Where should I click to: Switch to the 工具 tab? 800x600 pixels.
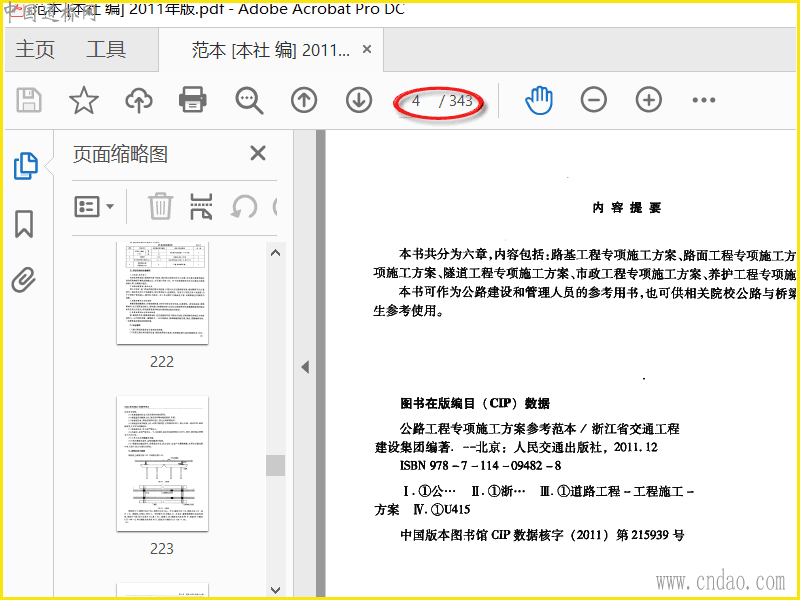coord(106,49)
